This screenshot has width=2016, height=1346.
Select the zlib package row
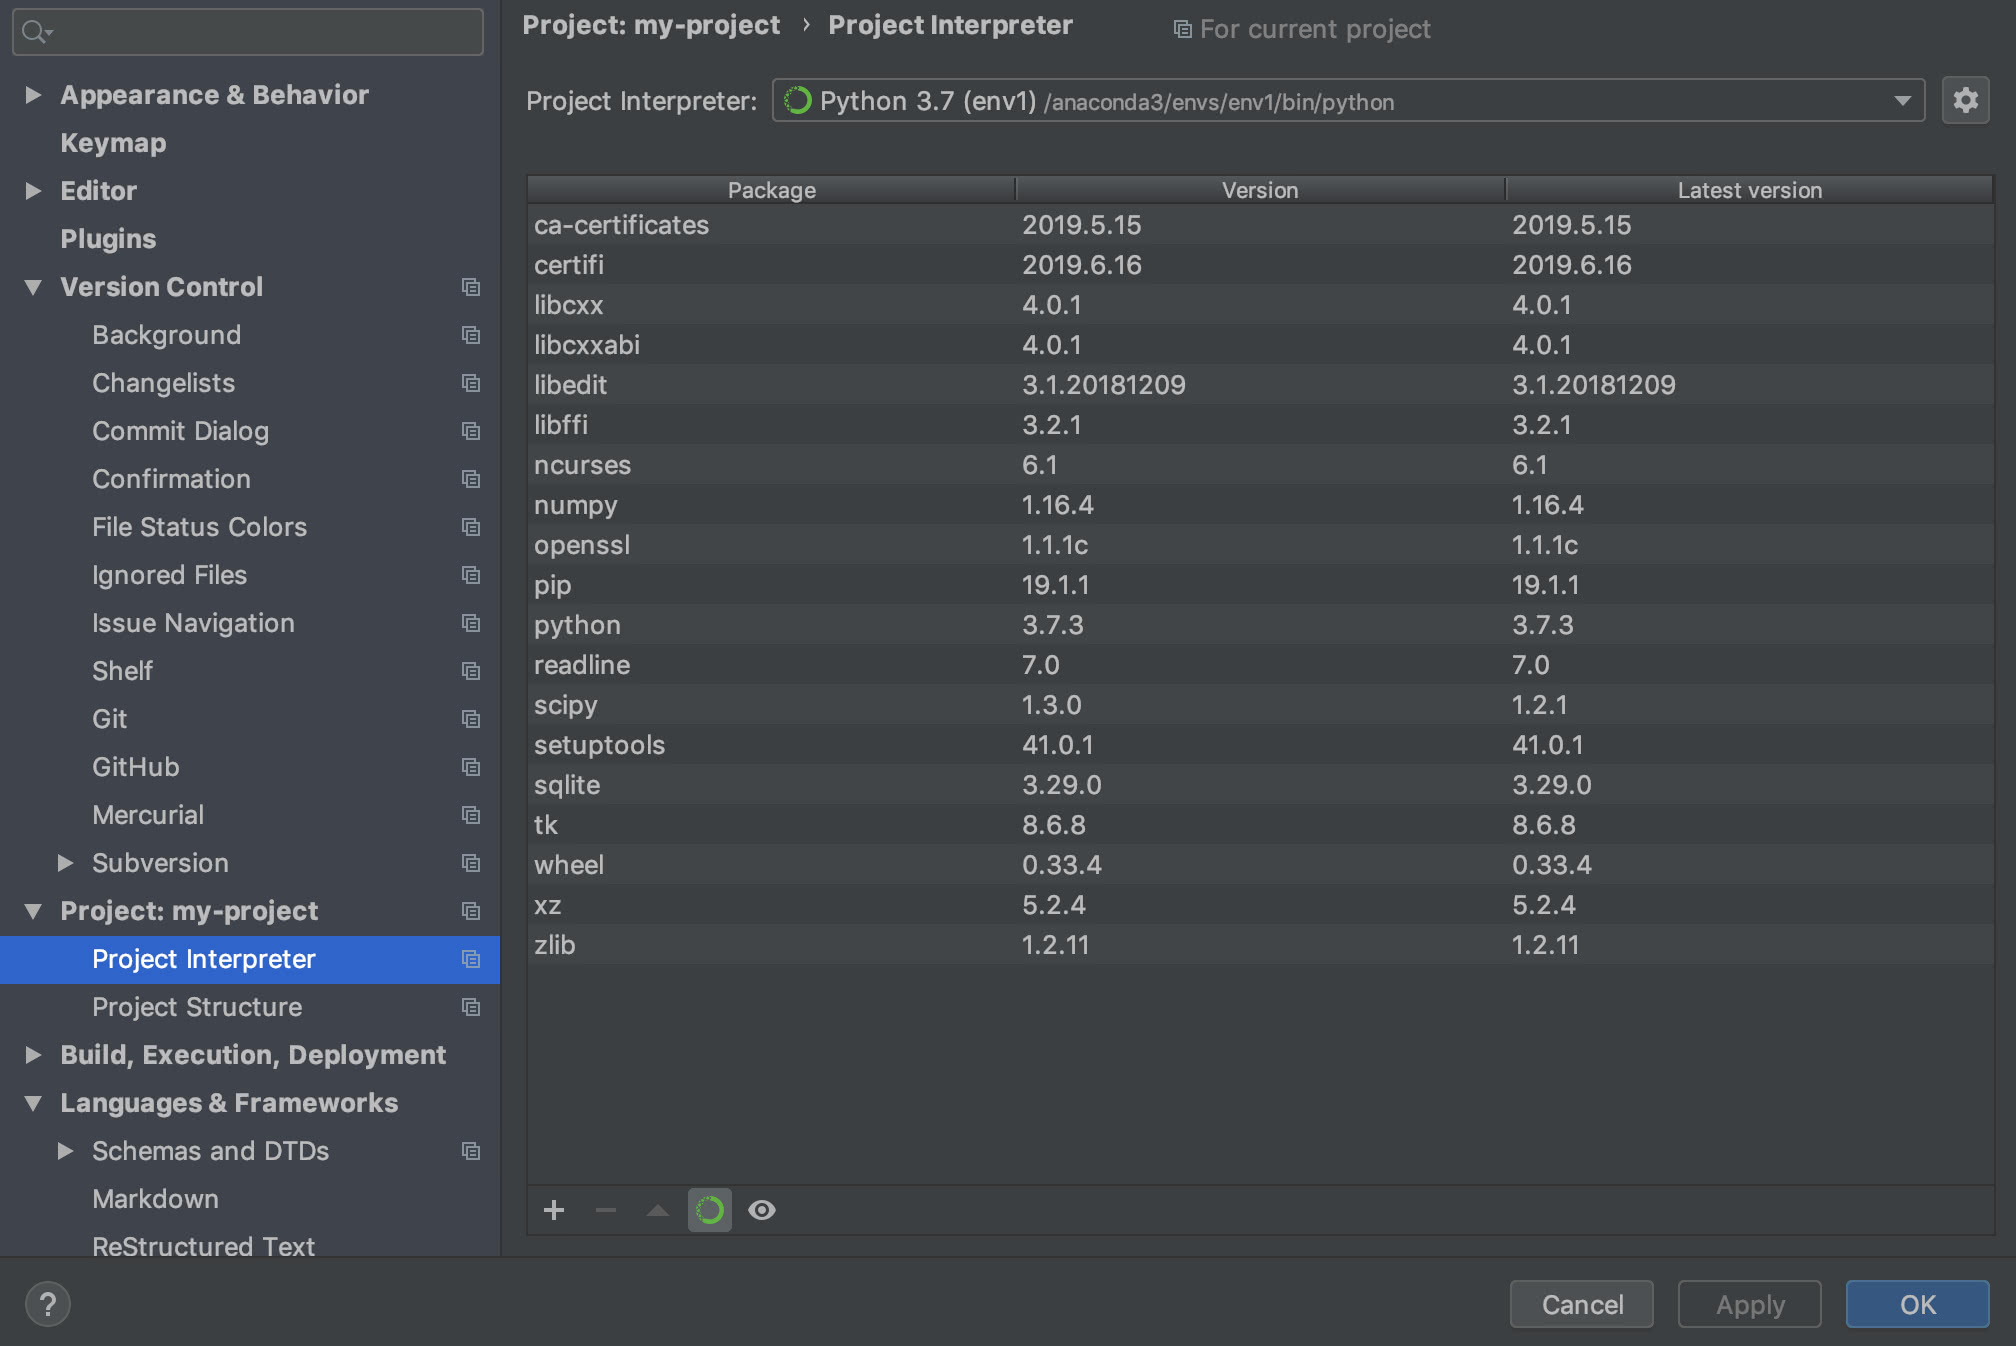pos(1260,945)
